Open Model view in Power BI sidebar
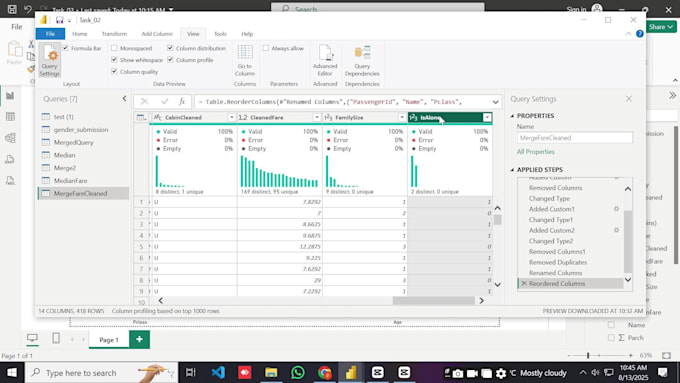The height and width of the screenshot is (383, 680). 10,138
